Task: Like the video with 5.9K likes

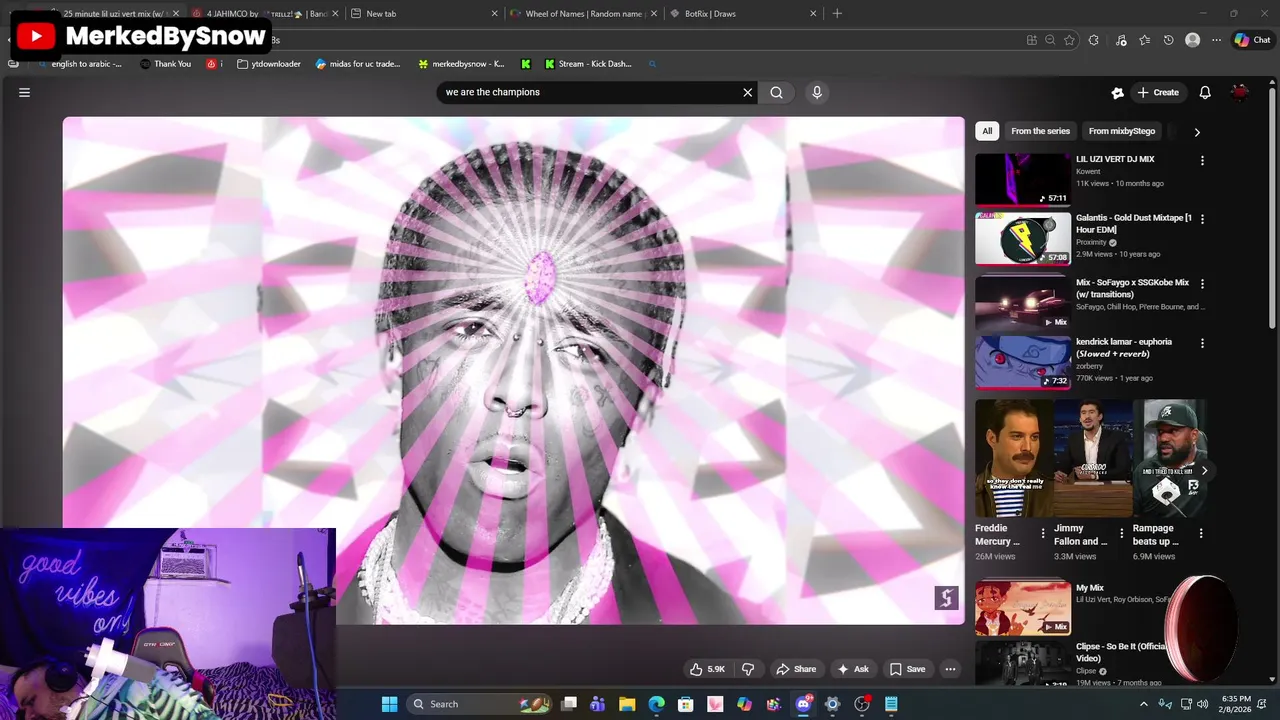Action: [708, 669]
